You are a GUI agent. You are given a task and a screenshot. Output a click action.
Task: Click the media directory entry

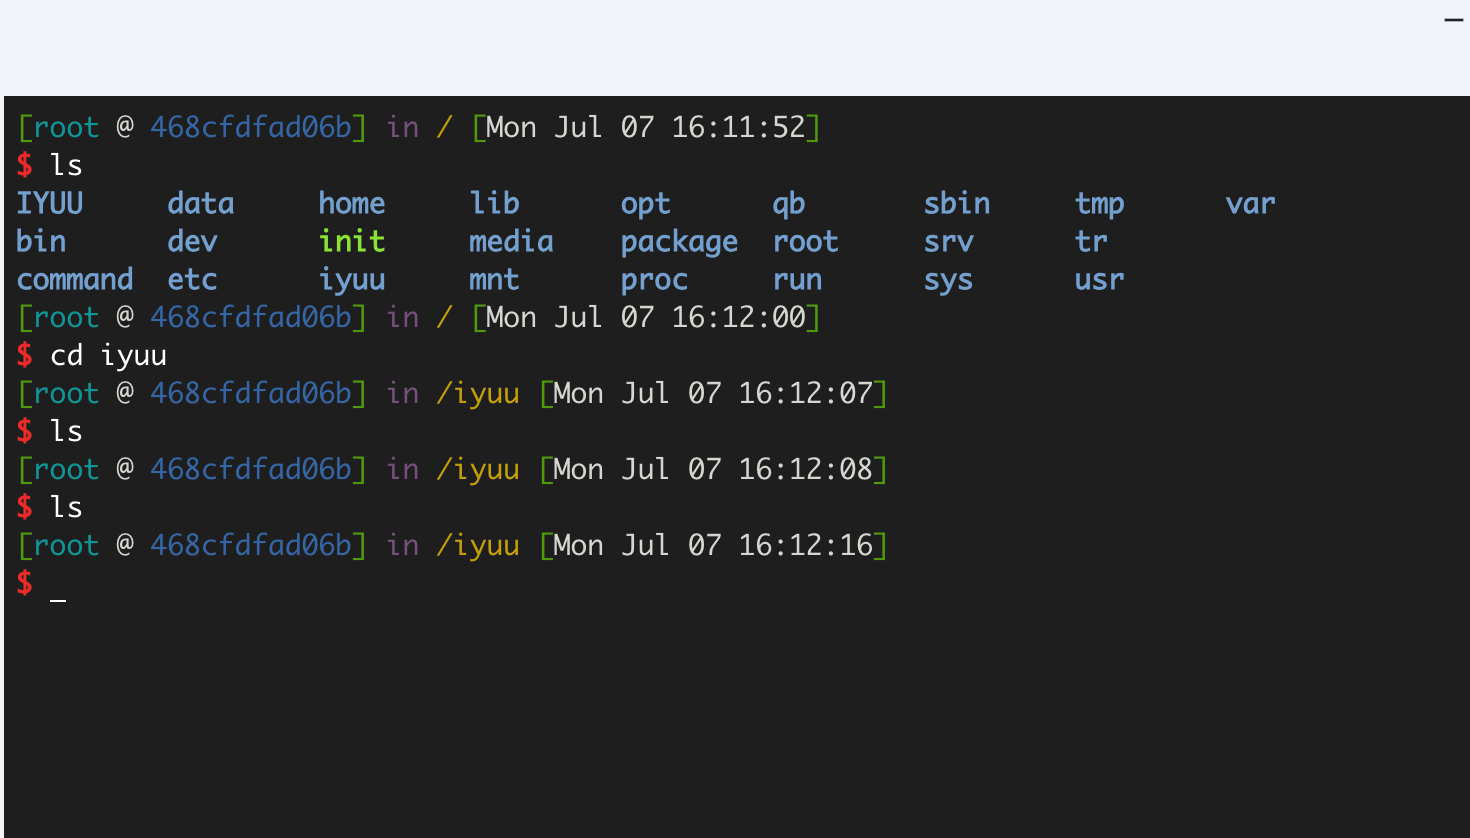pyautogui.click(x=511, y=241)
